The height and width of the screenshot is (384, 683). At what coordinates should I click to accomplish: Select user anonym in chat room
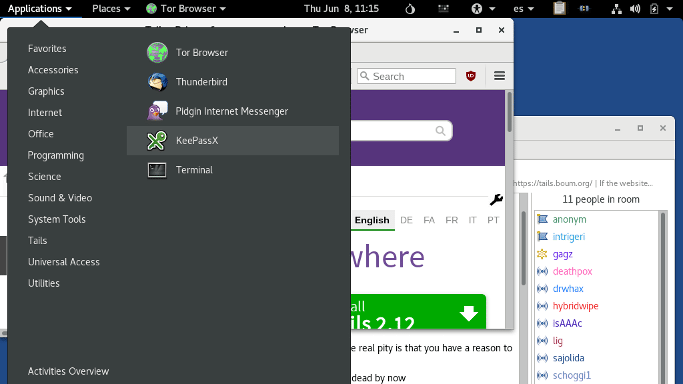click(x=569, y=219)
